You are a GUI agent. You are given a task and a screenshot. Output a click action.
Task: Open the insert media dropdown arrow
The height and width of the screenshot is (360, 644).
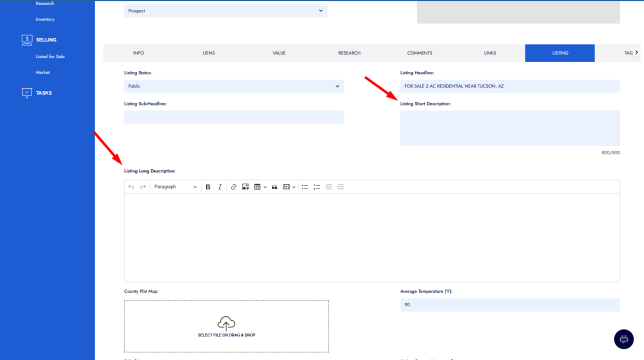[294, 187]
